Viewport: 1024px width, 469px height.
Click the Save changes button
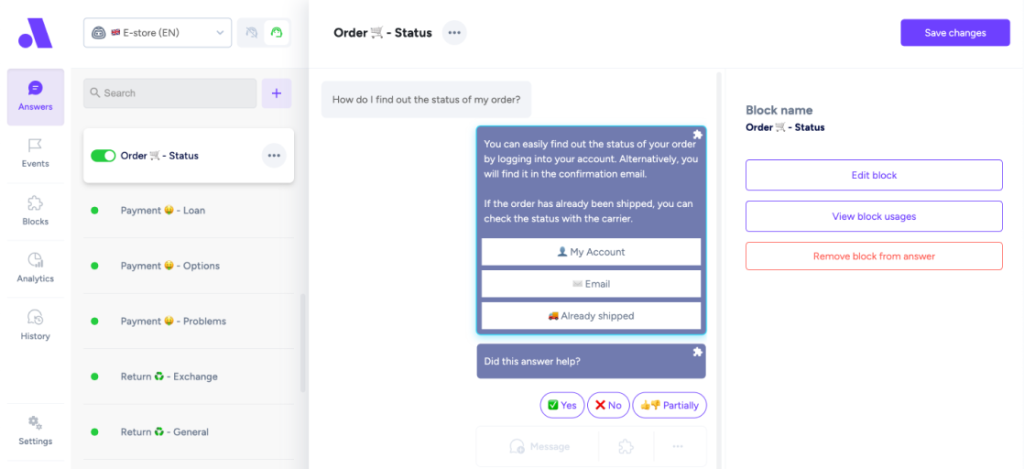tap(954, 33)
